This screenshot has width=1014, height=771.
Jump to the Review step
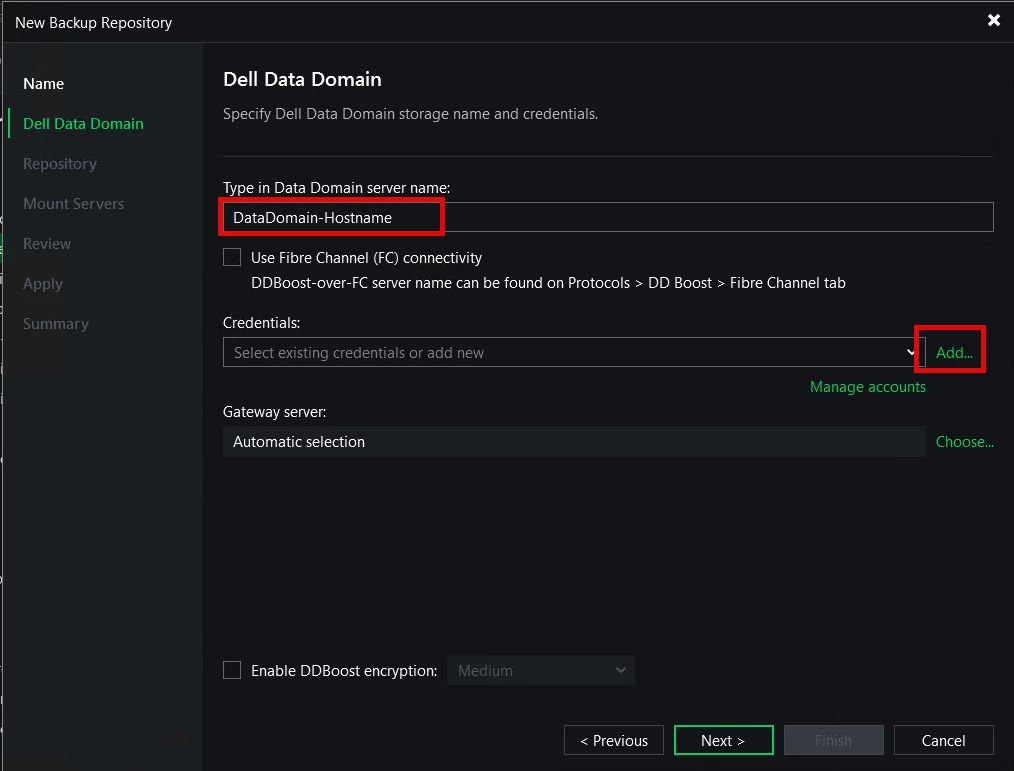[x=47, y=244]
